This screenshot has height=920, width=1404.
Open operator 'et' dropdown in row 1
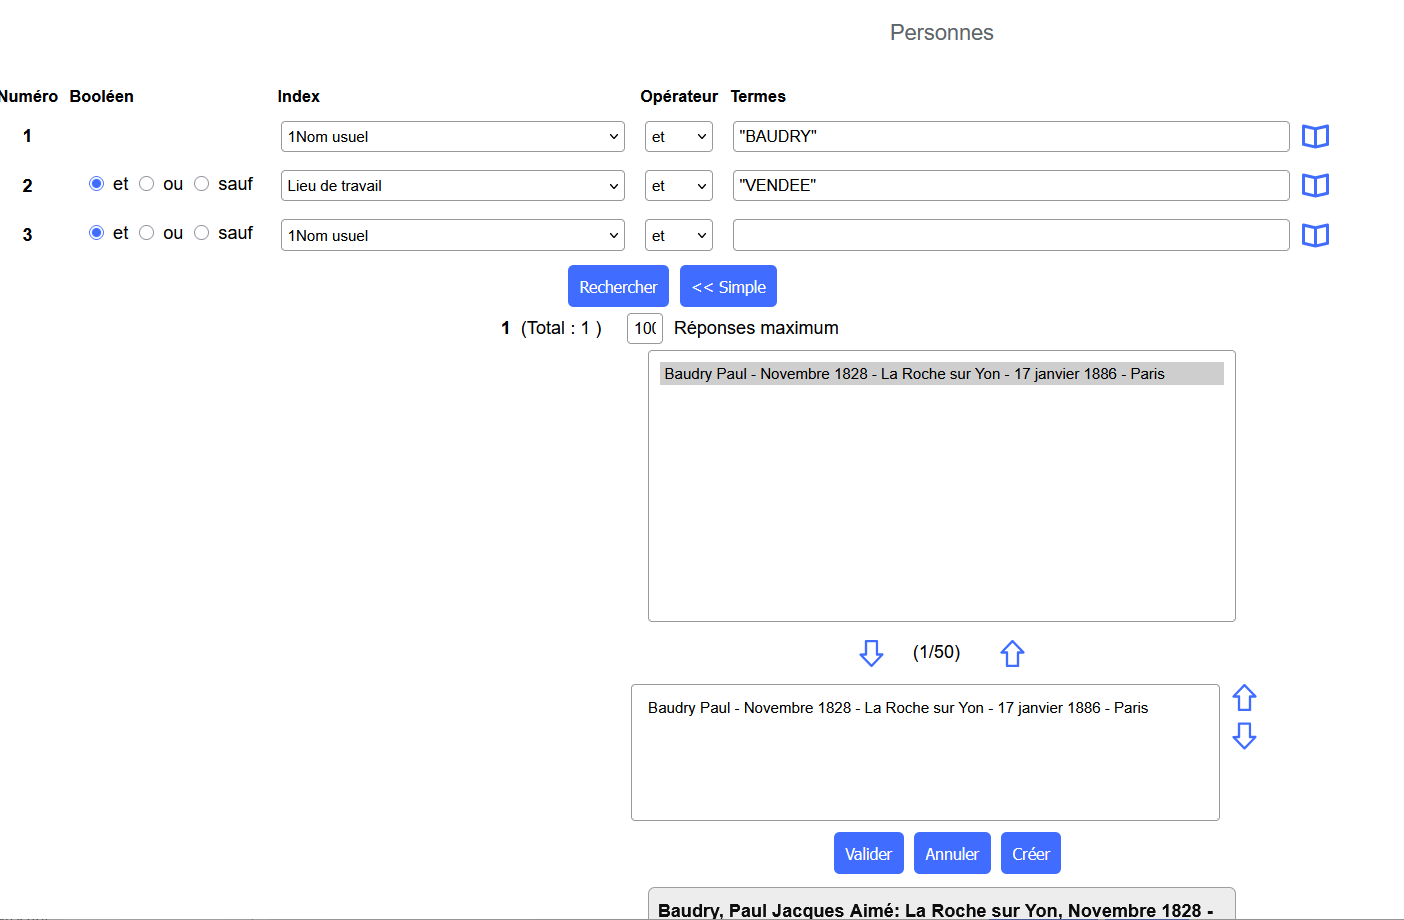point(678,137)
